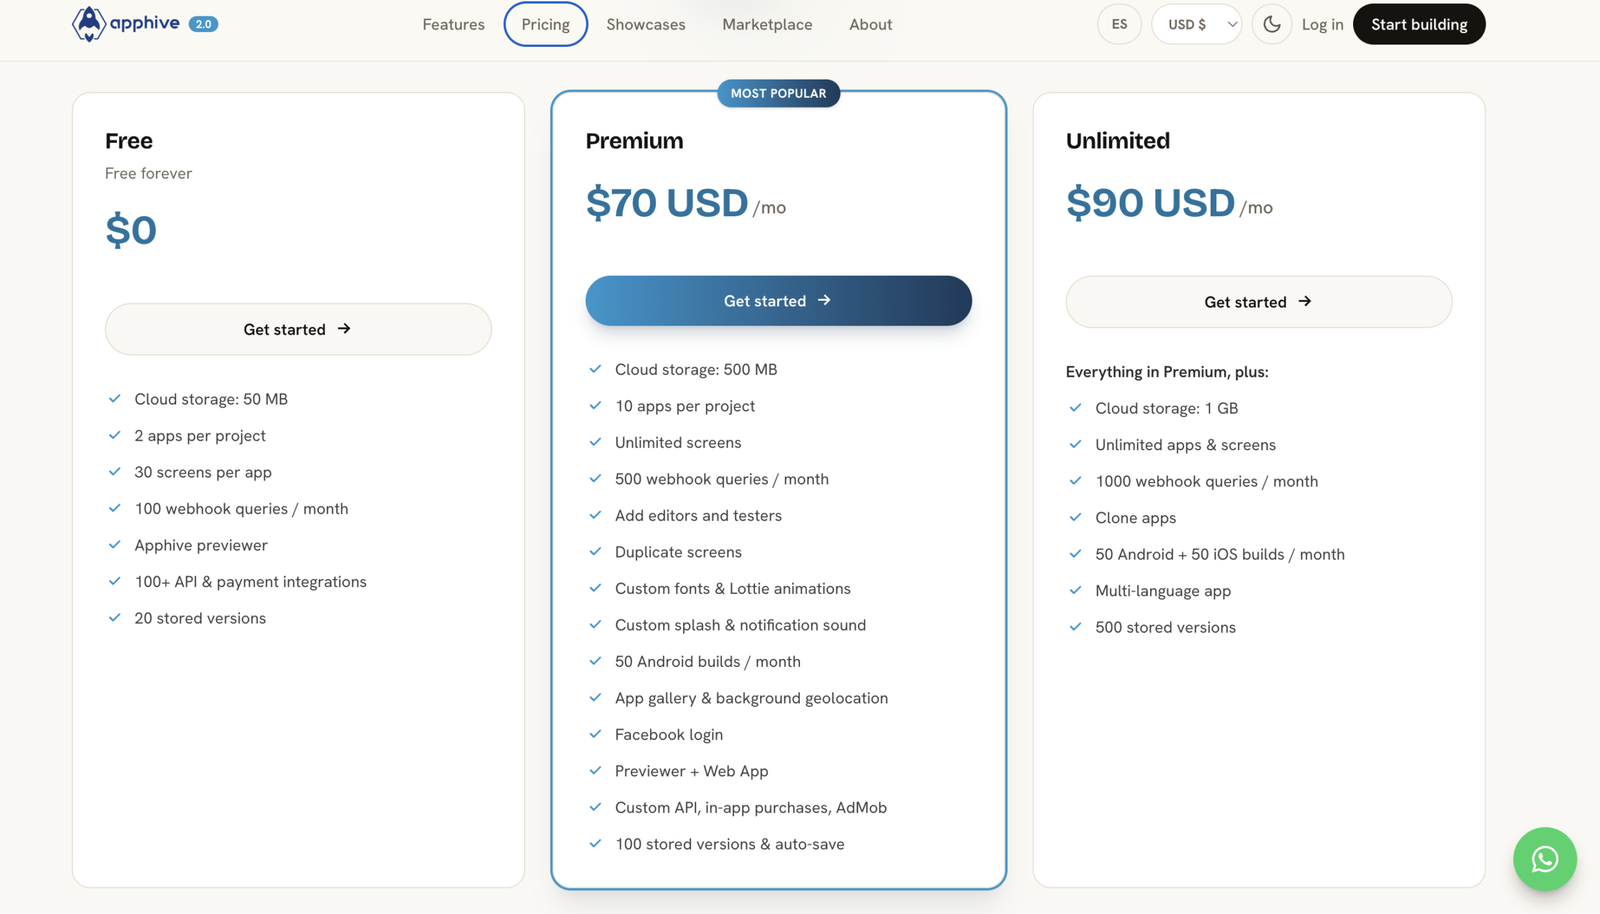
Task: Click the 2.0 version badge
Action: click(x=203, y=24)
